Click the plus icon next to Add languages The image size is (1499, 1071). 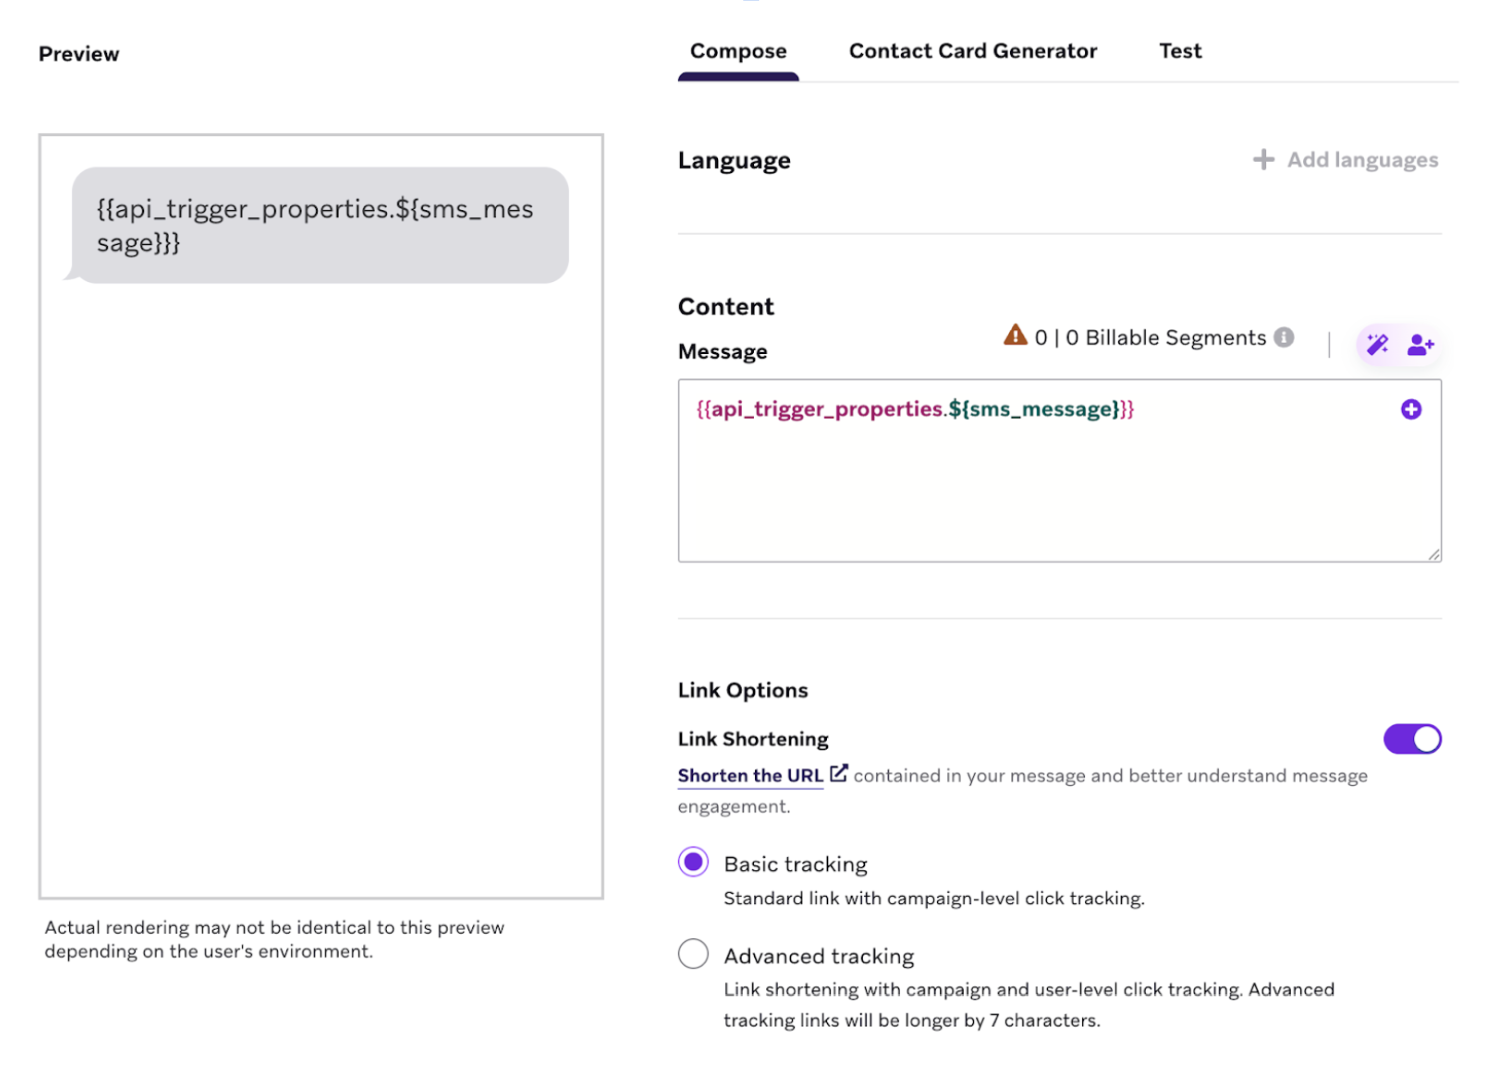coord(1263,159)
